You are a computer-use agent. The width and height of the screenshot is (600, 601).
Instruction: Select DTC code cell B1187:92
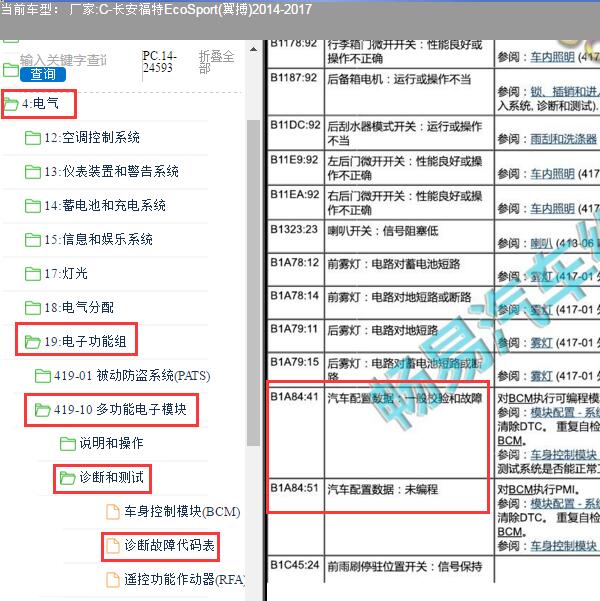(x=295, y=92)
